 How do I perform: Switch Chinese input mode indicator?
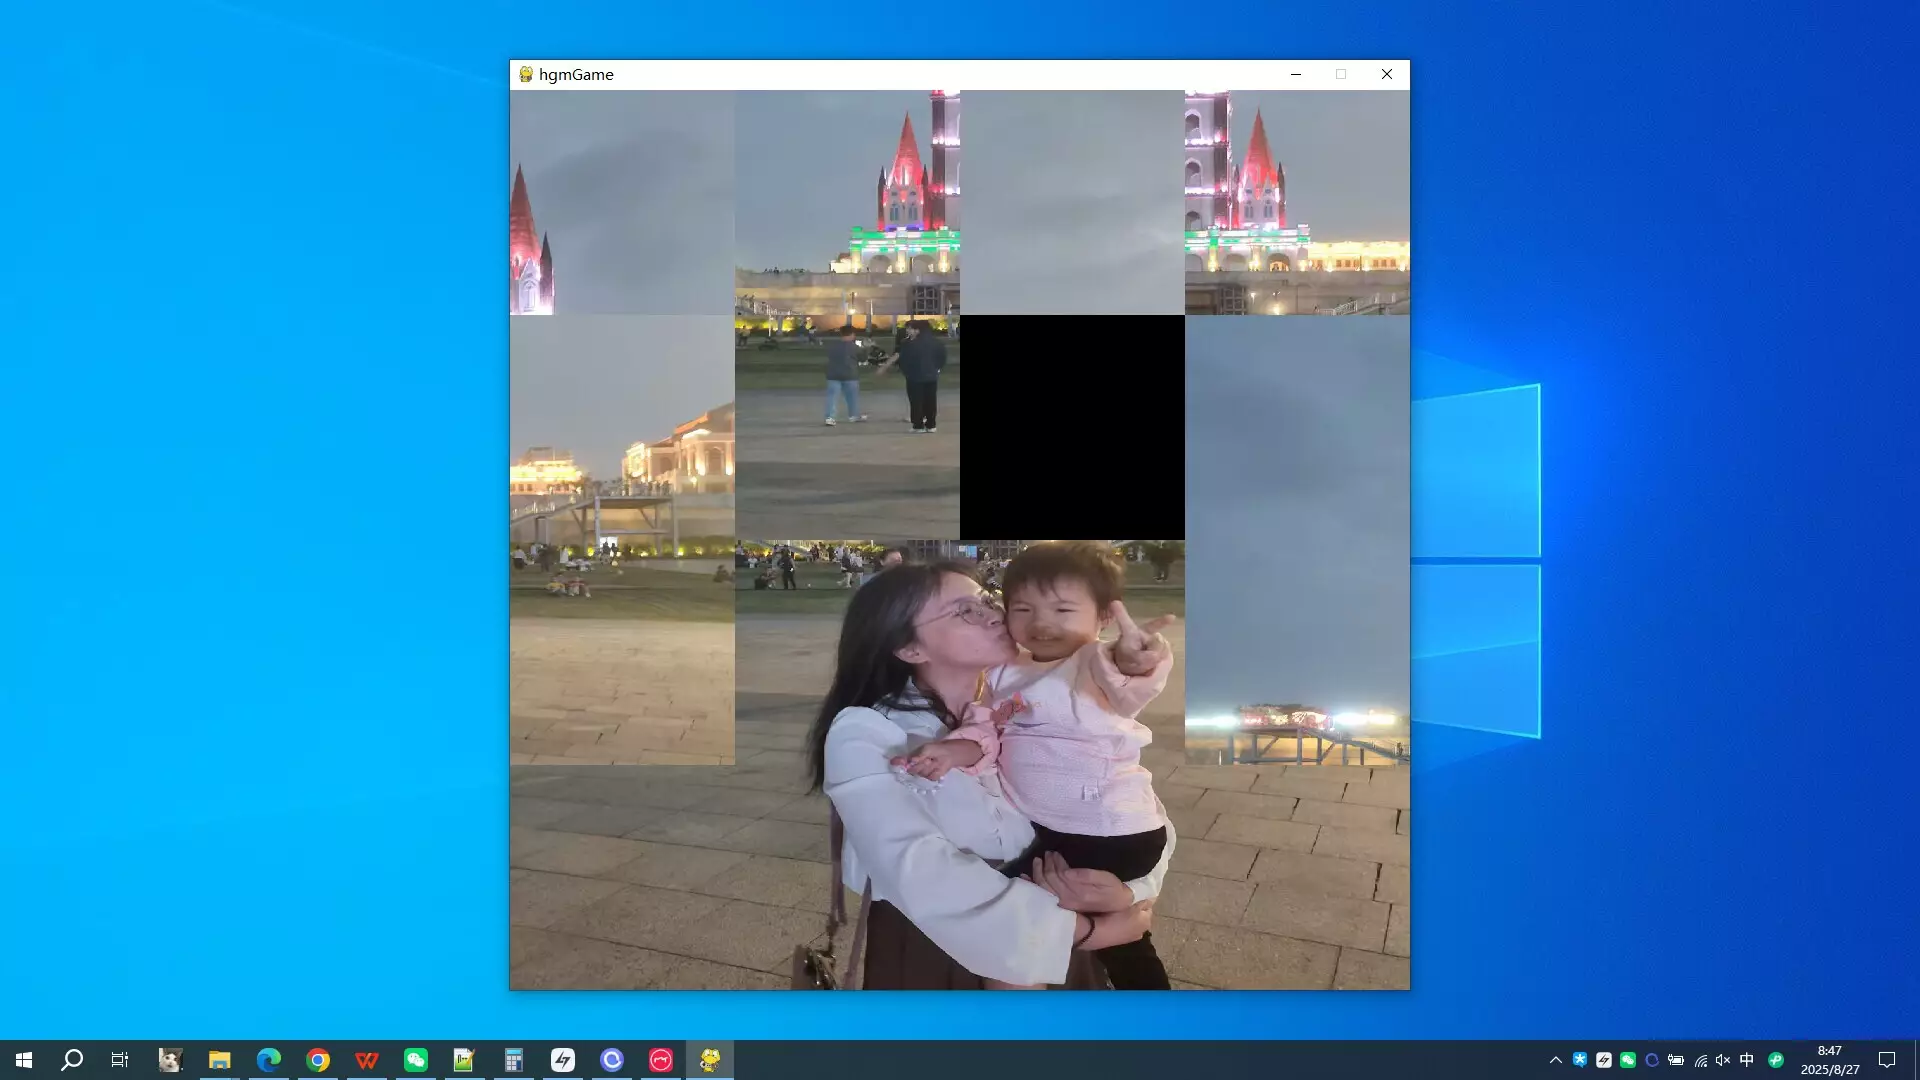tap(1747, 1060)
